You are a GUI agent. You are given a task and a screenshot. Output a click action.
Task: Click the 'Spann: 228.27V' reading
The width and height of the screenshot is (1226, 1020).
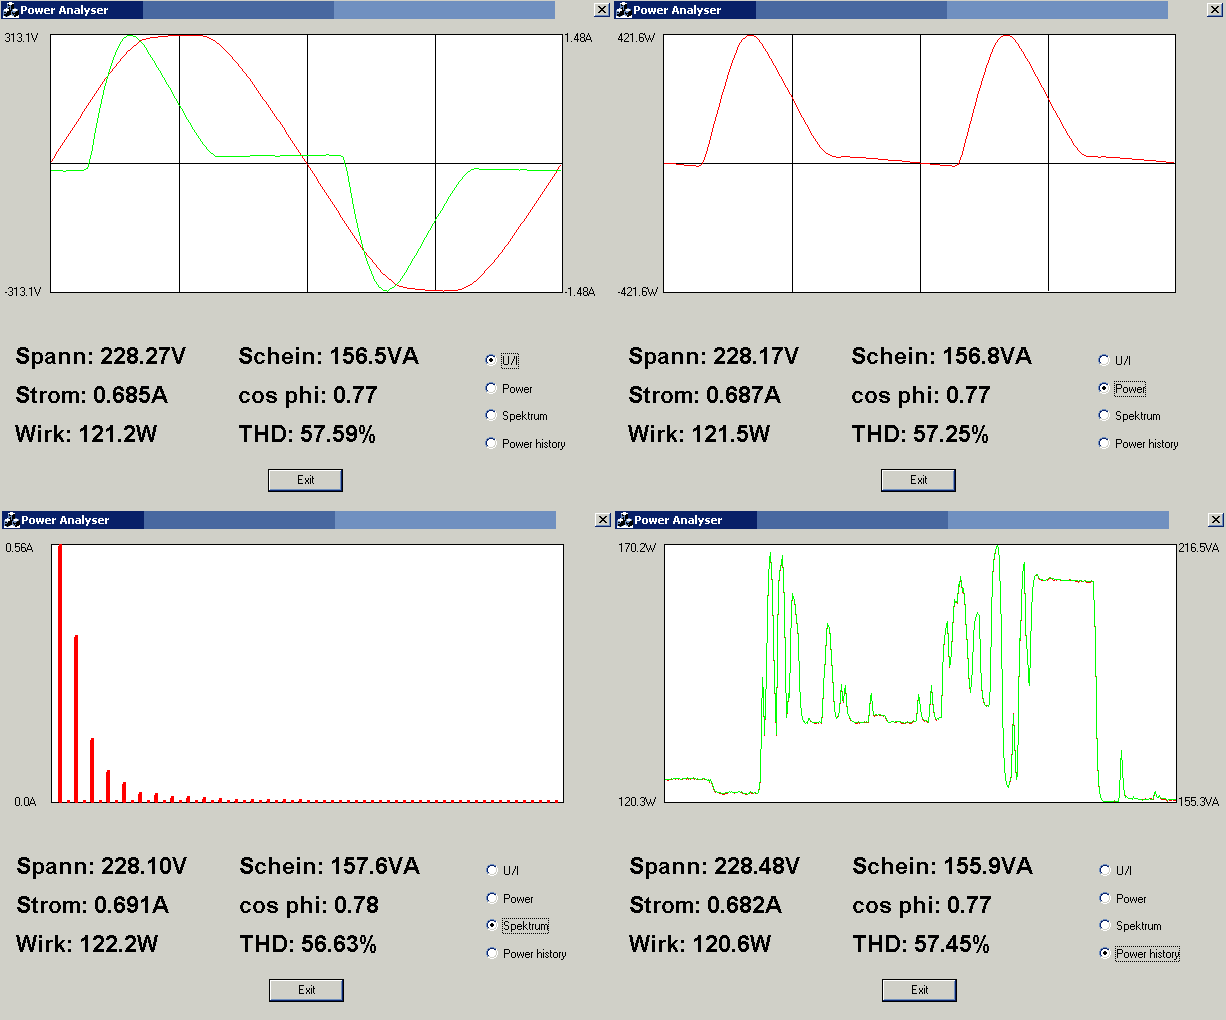click(101, 357)
